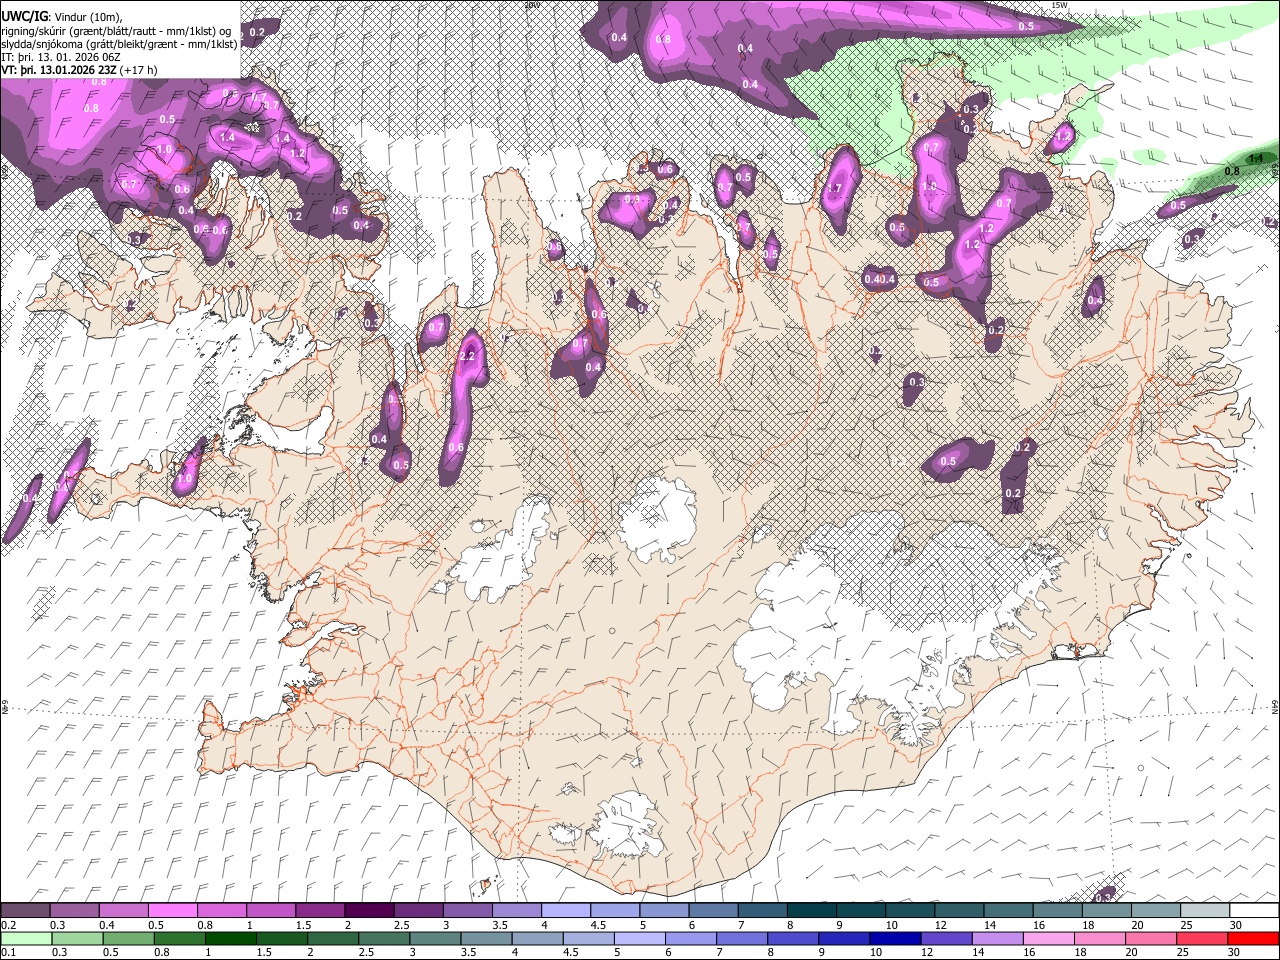1280x960 pixels.
Task: Choose the darkest green swatch between 1 and 1.5
Action: click(x=231, y=938)
